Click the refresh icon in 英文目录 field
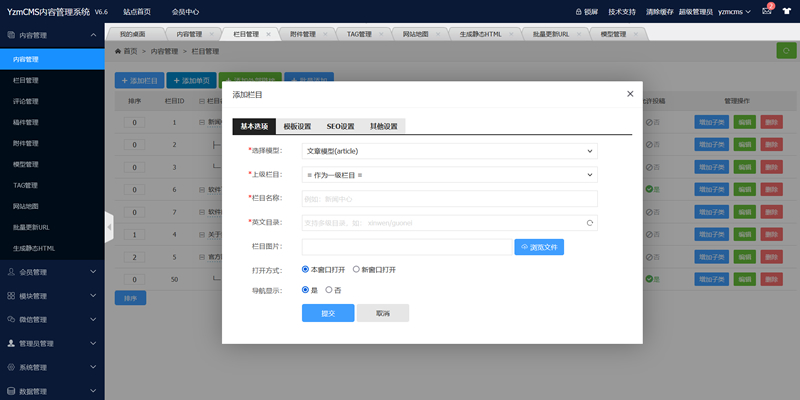The height and width of the screenshot is (400, 800). point(589,223)
